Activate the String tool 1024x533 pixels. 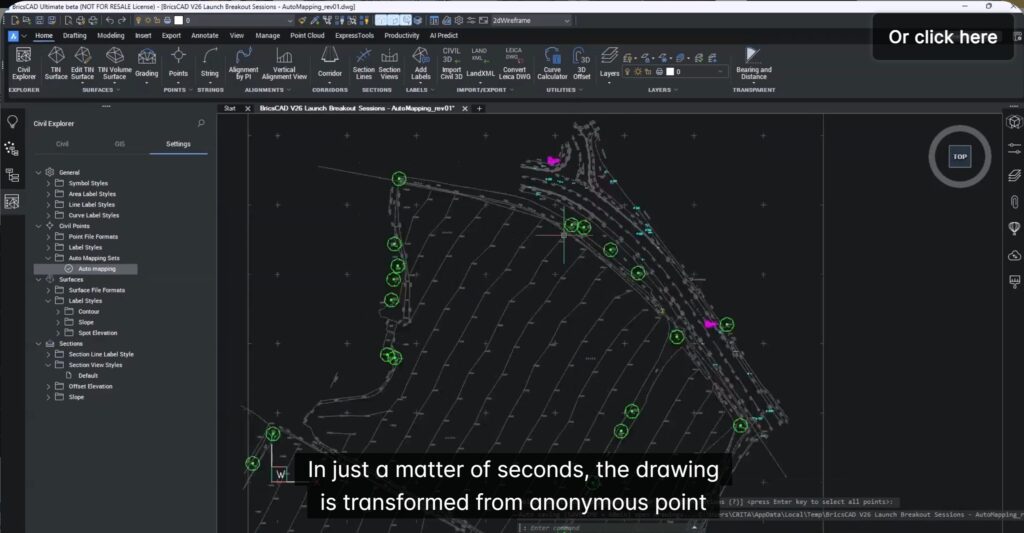pyautogui.click(x=210, y=63)
